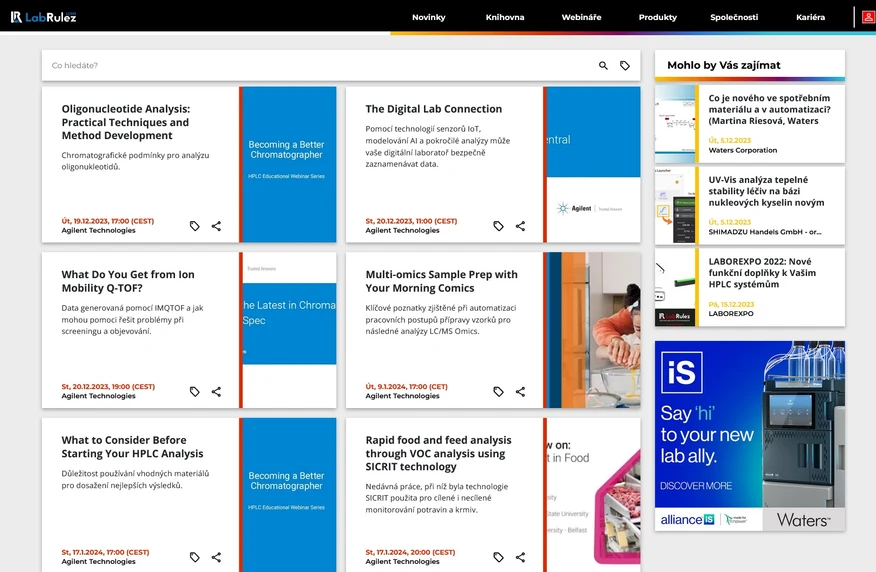Open 'LABOREXPO 2022: Nové funkční doplňky' article

[x=762, y=273]
